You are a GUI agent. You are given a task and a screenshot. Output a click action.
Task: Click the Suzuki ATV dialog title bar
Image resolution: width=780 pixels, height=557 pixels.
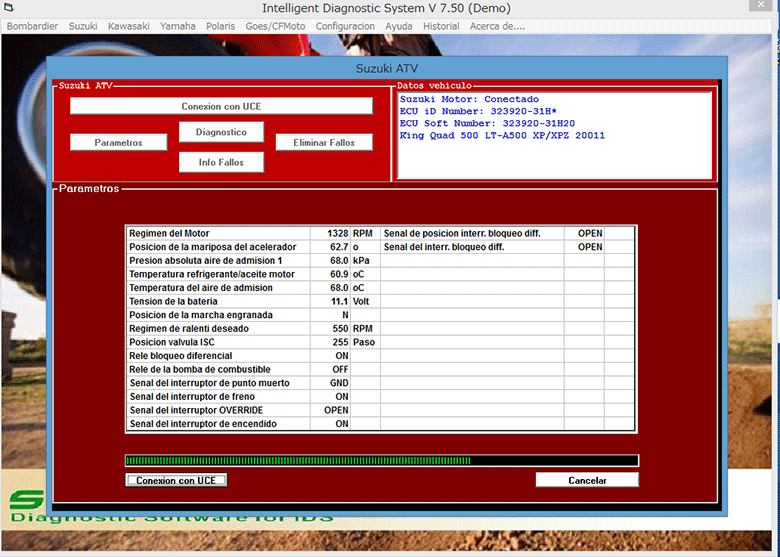coord(387,68)
